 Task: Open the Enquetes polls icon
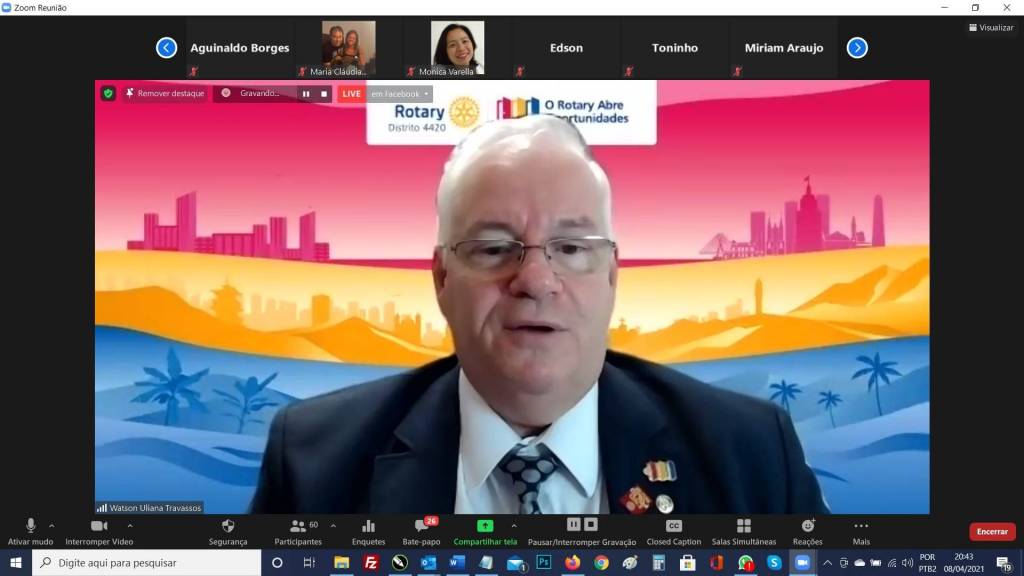point(368,527)
